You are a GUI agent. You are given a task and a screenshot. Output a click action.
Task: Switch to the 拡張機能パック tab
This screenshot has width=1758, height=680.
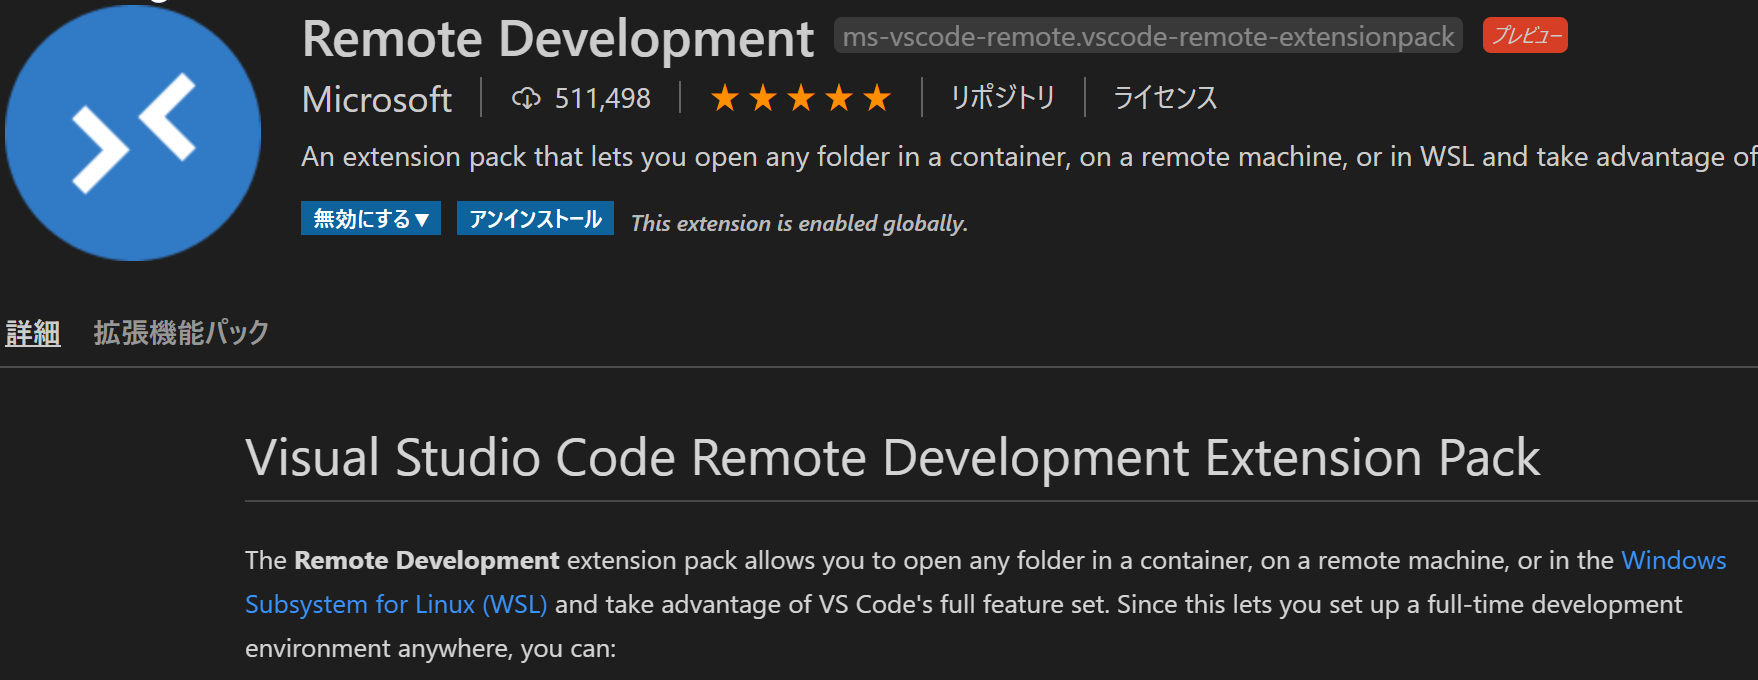[181, 333]
